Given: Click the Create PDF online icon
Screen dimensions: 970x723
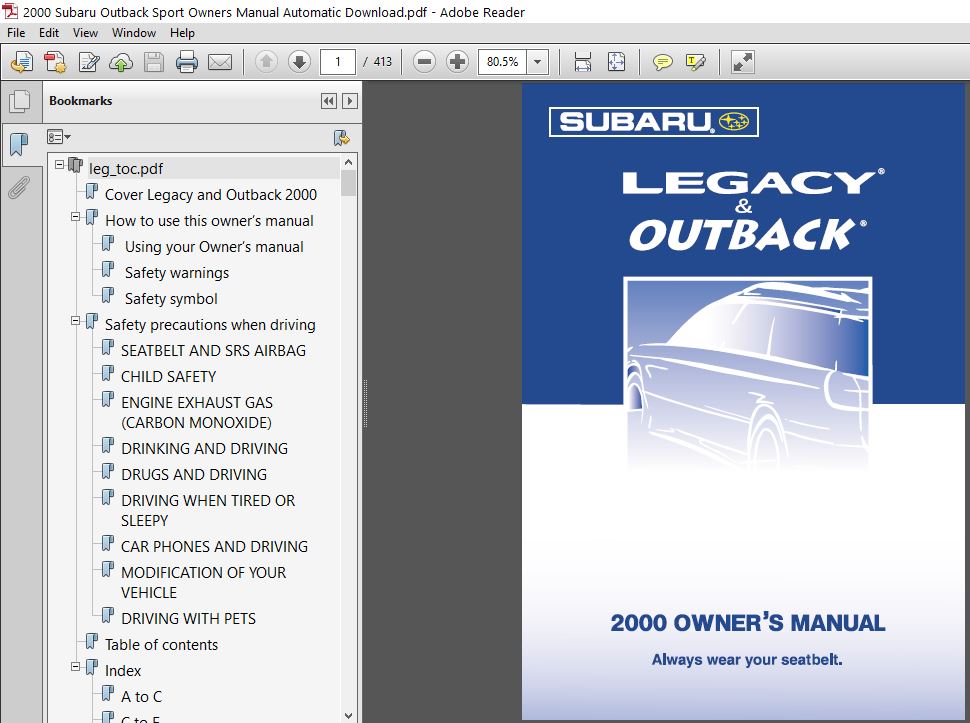Looking at the screenshot, I should 22,62.
